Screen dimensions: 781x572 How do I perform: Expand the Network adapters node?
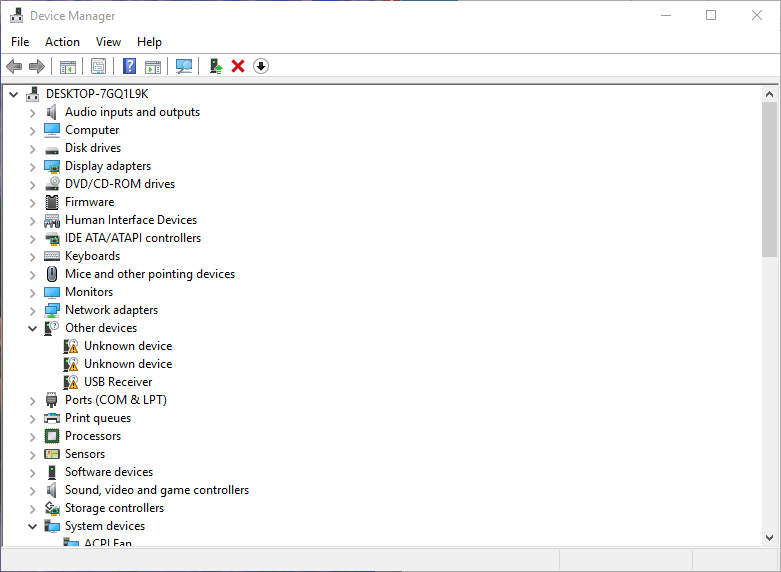pos(32,310)
